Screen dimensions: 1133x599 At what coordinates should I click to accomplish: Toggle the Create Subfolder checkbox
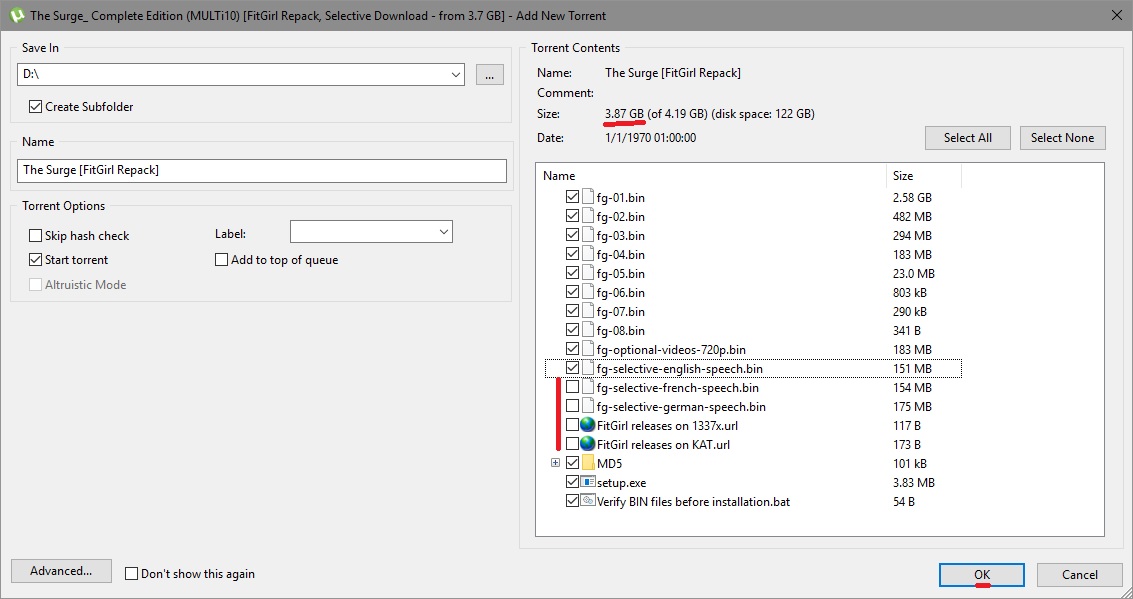(x=35, y=107)
